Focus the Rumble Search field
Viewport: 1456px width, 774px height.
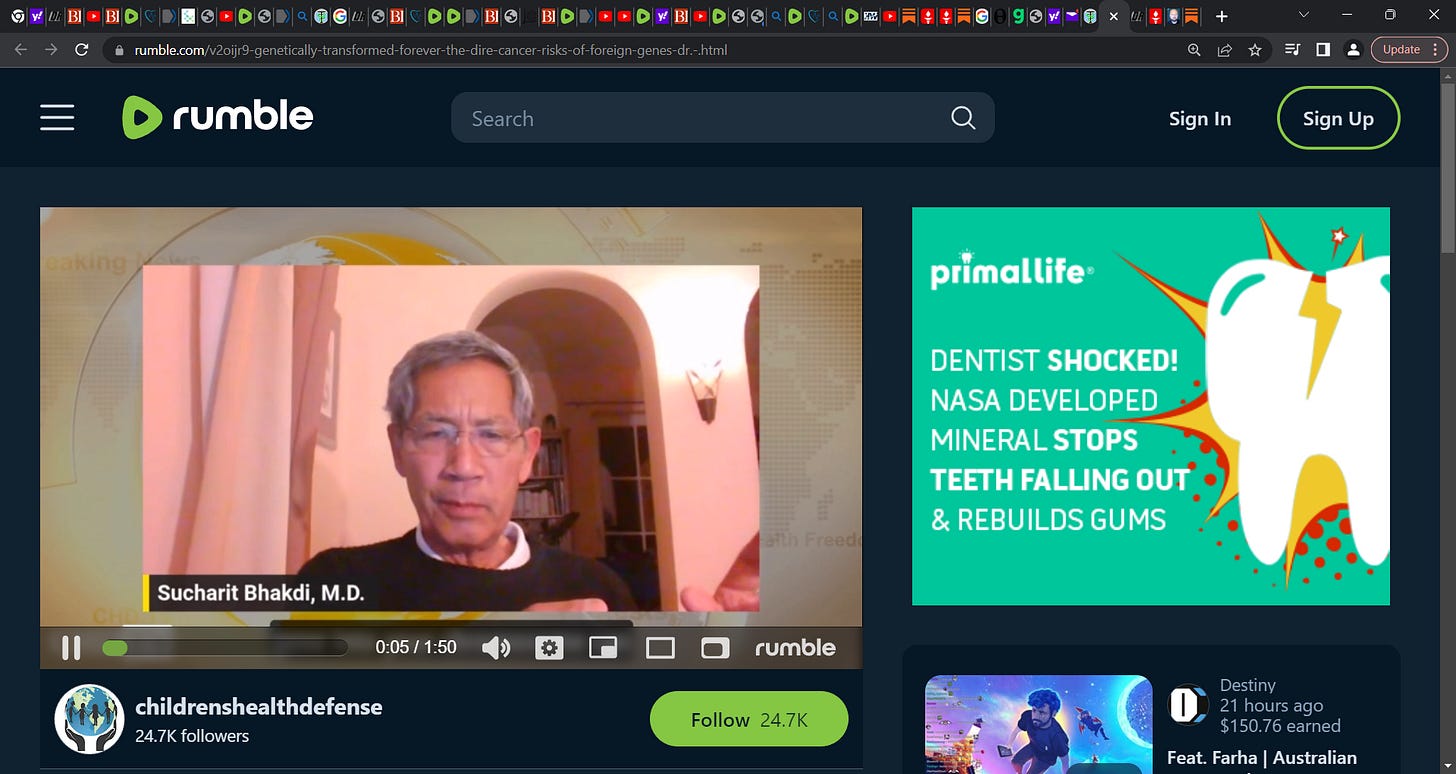pos(722,118)
